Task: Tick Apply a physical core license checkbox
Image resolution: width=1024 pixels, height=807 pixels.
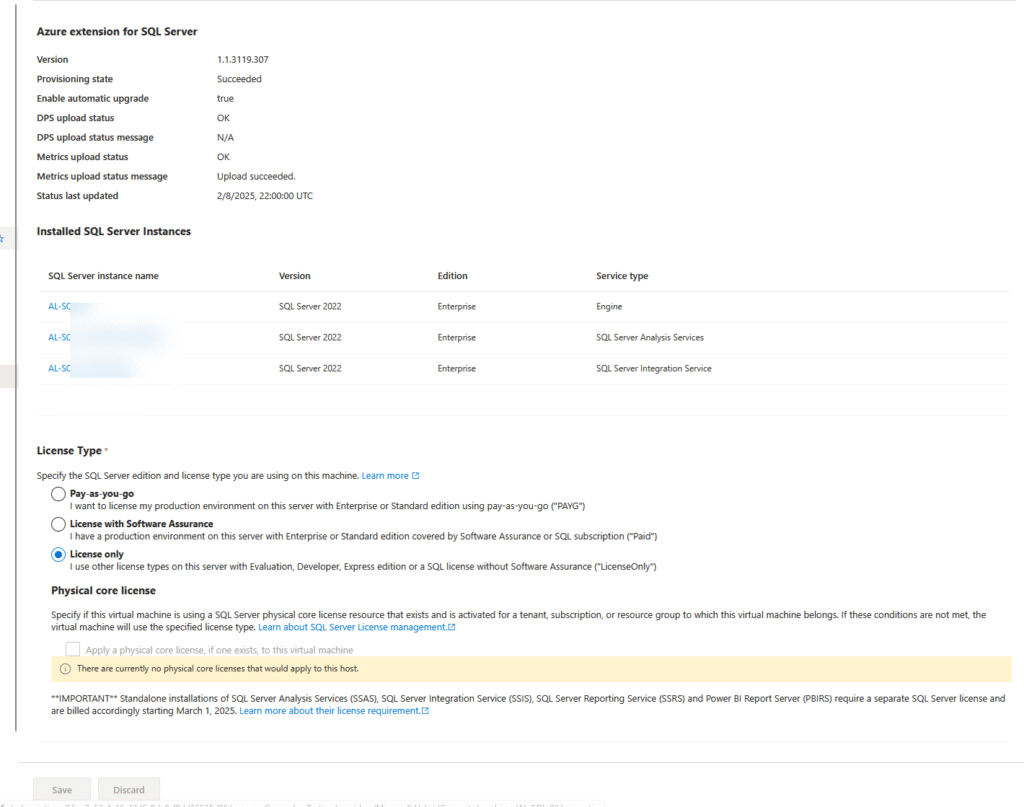Action: click(72, 649)
